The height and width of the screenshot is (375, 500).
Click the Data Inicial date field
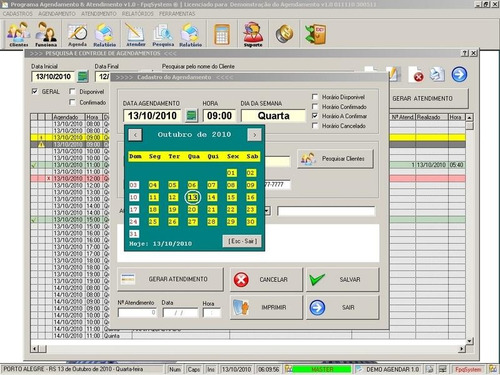pos(53,77)
